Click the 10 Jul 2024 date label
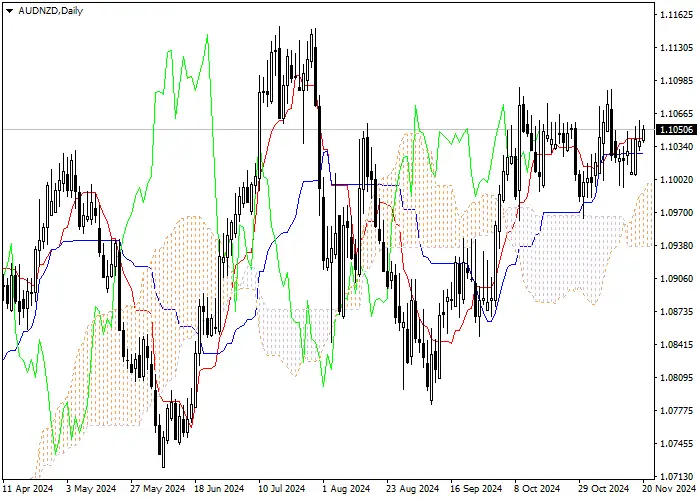This screenshot has height=500, width=700. 282,489
